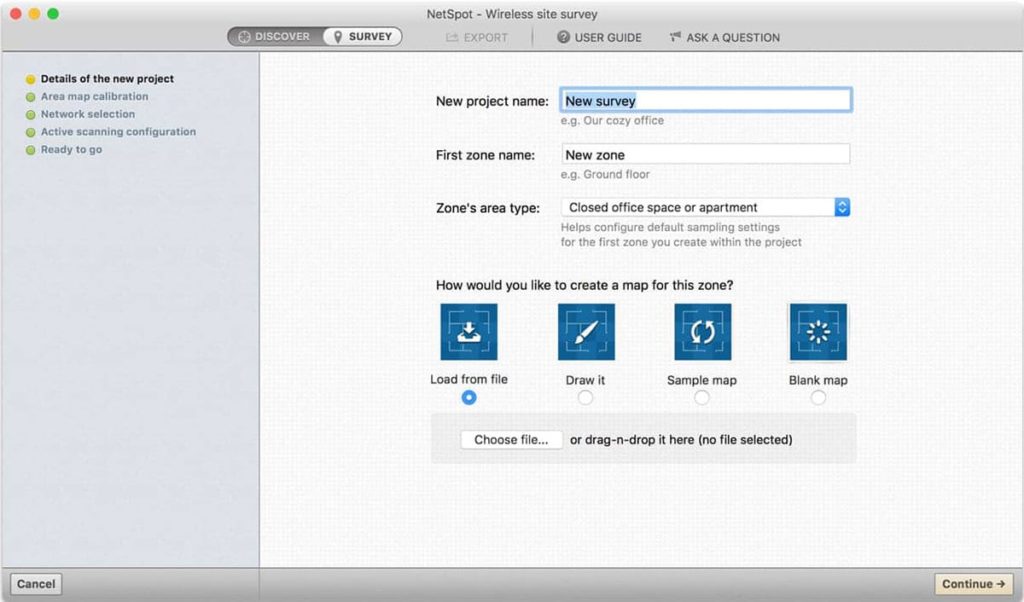The width and height of the screenshot is (1024, 602).
Task: Open the User Guide toolbar item
Action: pyautogui.click(x=599, y=37)
